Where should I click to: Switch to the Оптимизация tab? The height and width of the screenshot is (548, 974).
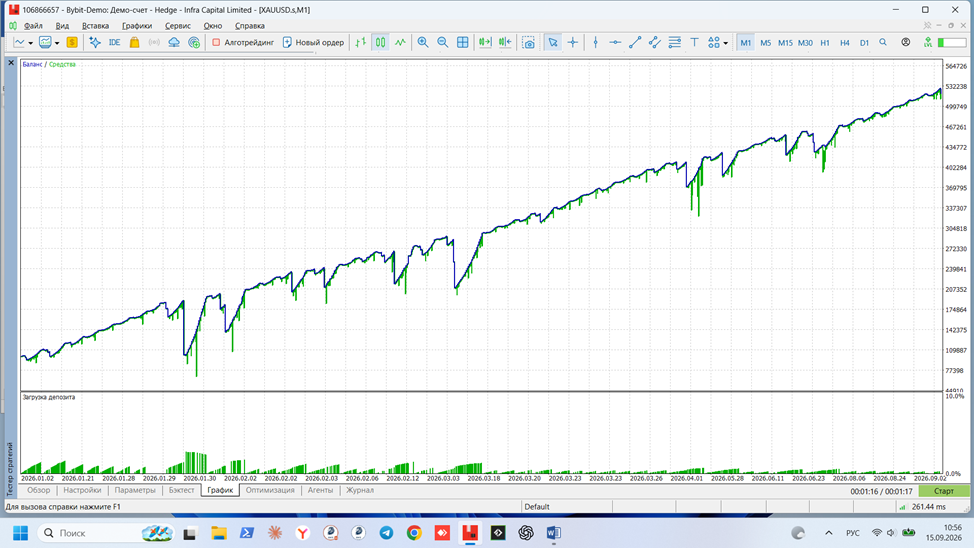pos(270,490)
